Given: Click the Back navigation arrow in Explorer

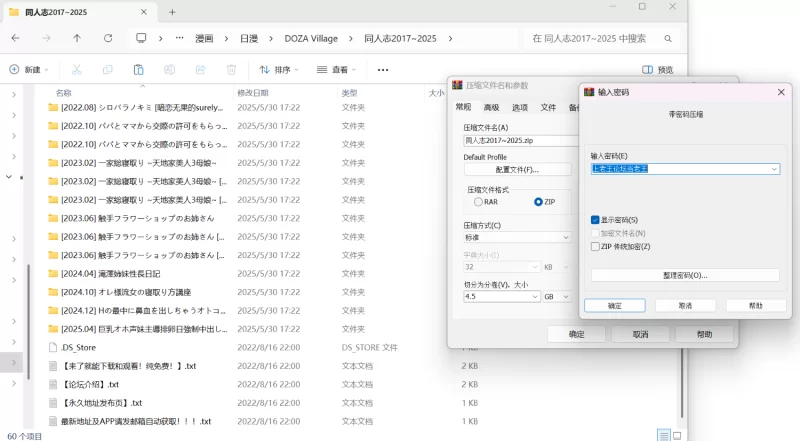Looking at the screenshot, I should tap(15, 38).
